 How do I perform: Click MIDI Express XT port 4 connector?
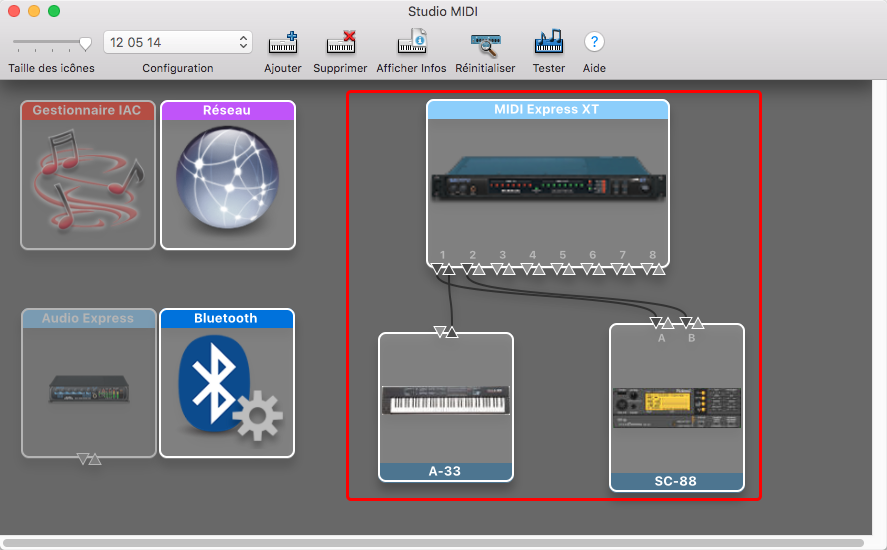(x=533, y=269)
